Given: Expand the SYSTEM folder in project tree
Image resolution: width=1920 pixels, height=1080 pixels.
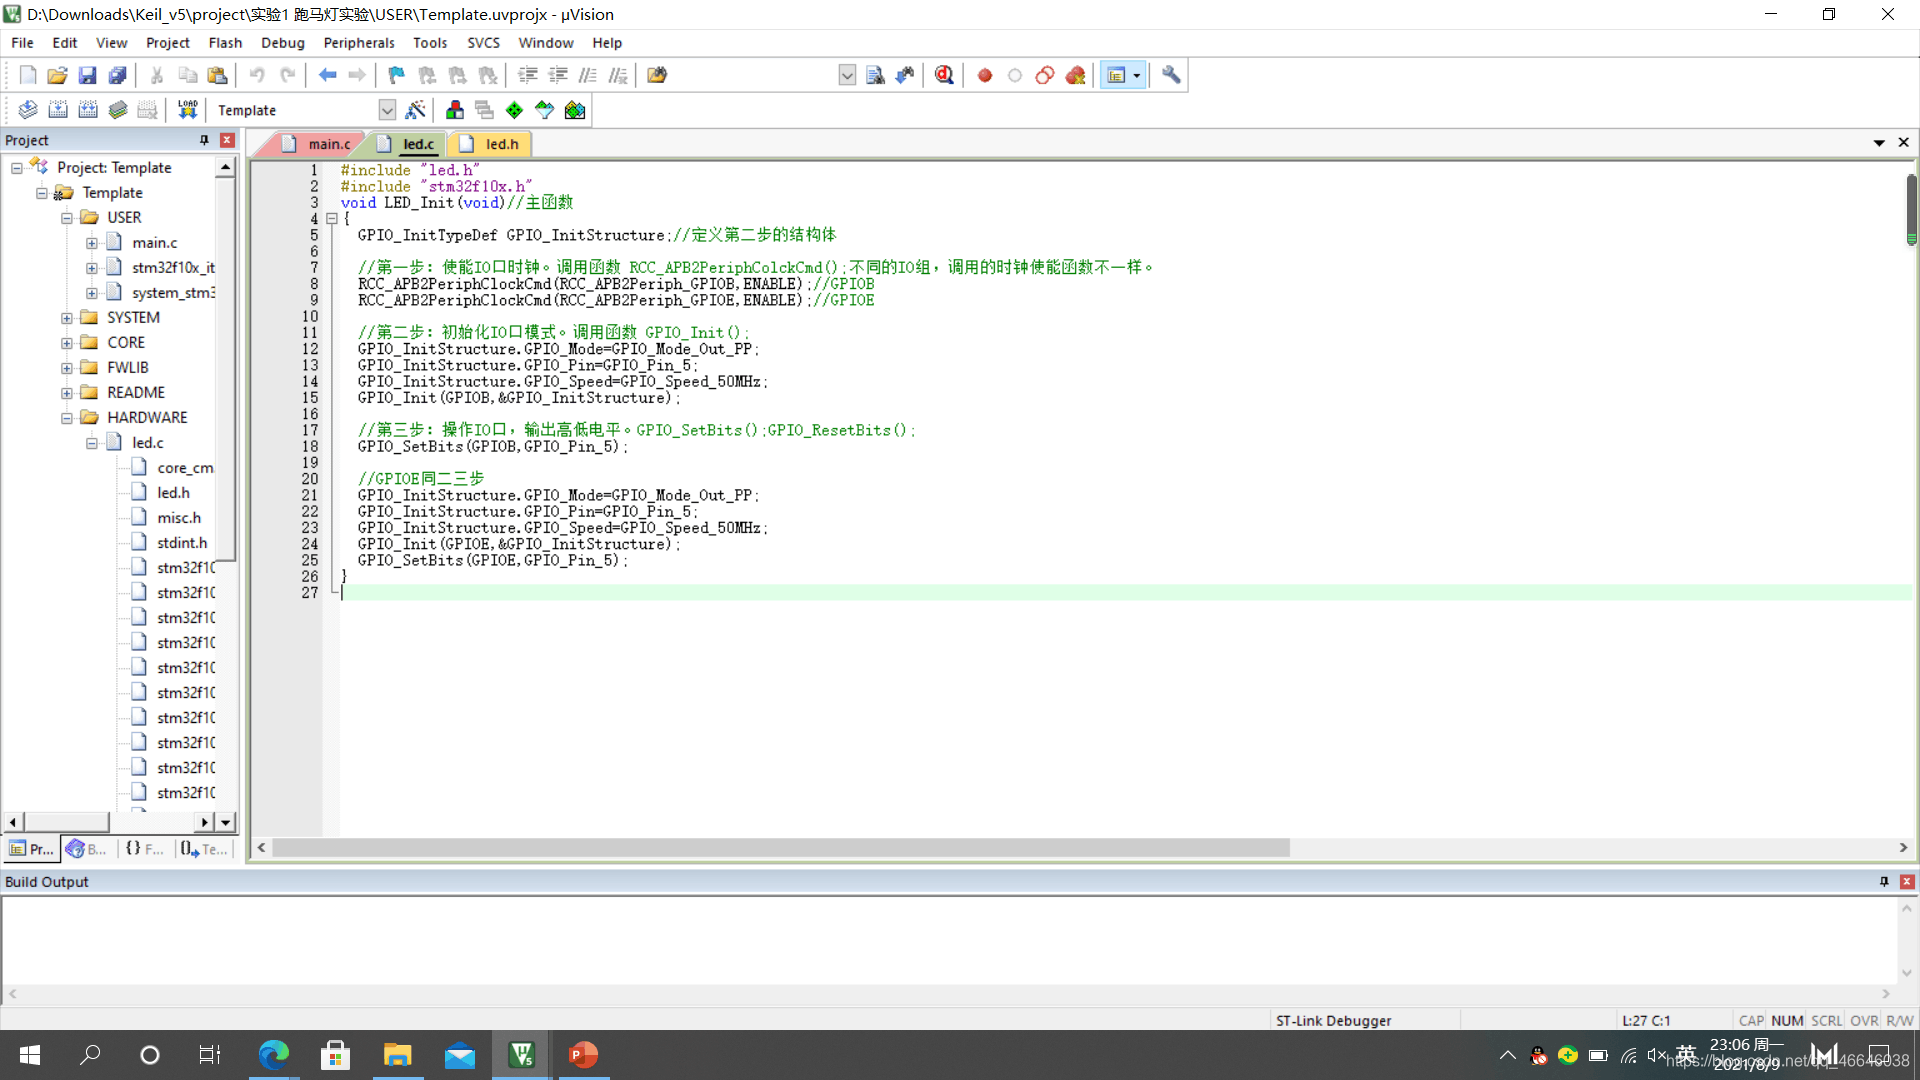Looking at the screenshot, I should pos(67,318).
